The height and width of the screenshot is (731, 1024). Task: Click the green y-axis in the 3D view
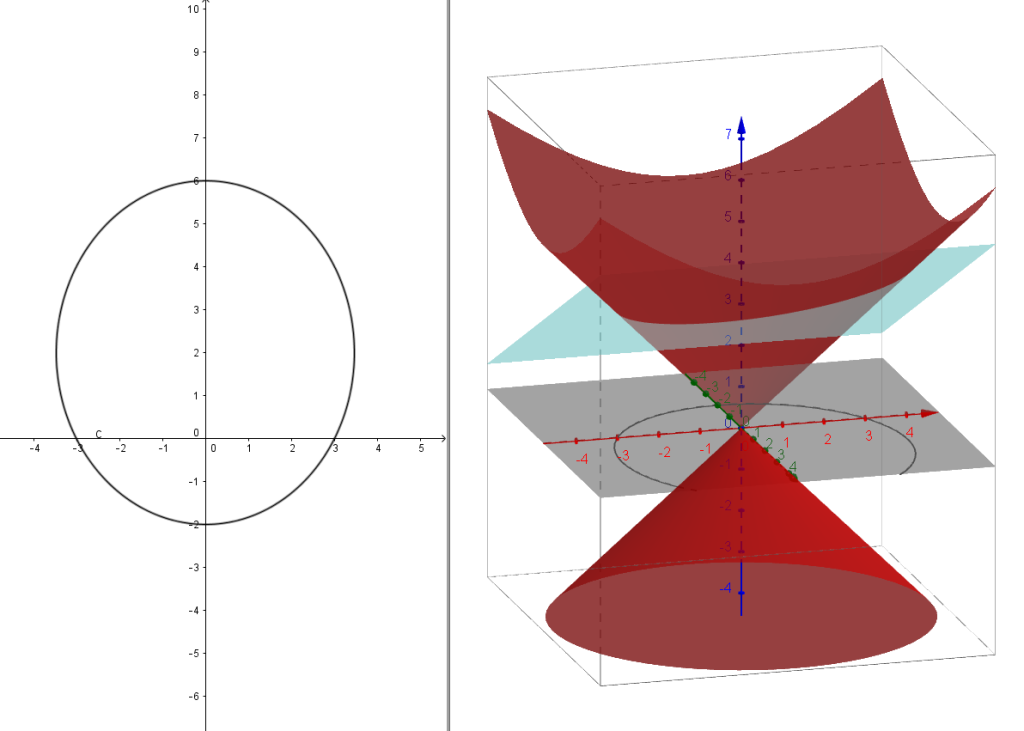coord(712,400)
